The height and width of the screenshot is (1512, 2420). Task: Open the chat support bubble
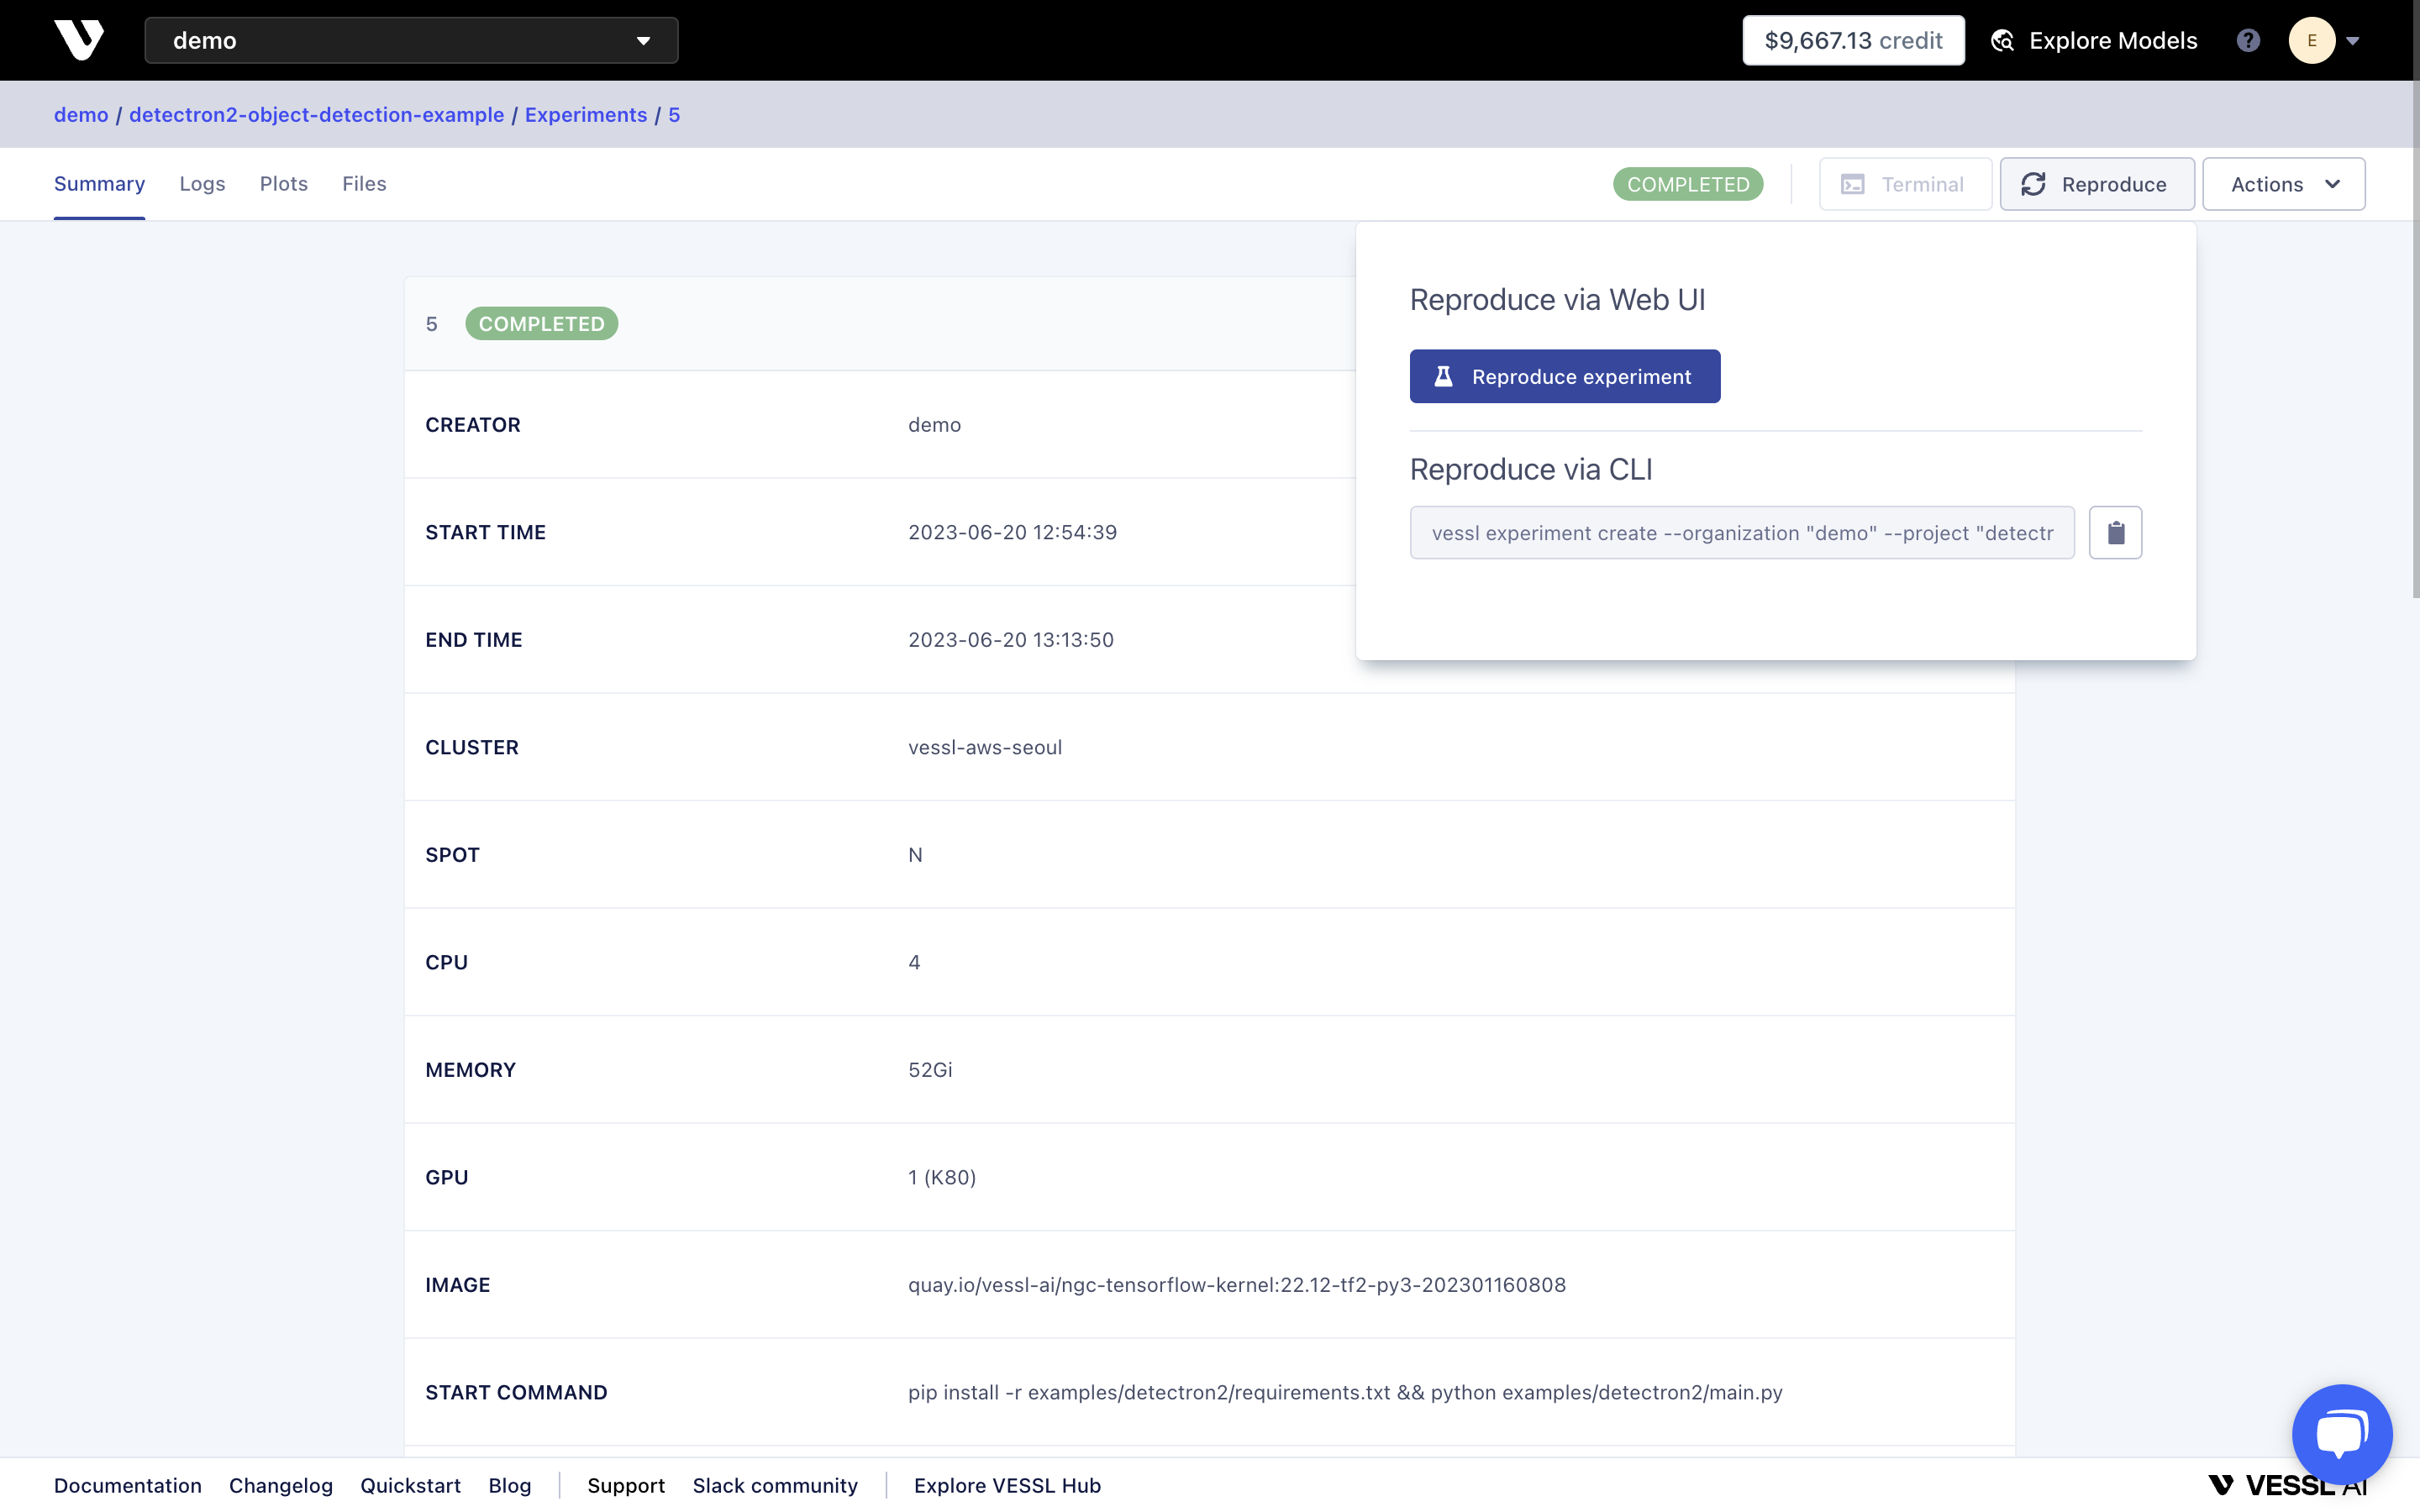click(2341, 1435)
